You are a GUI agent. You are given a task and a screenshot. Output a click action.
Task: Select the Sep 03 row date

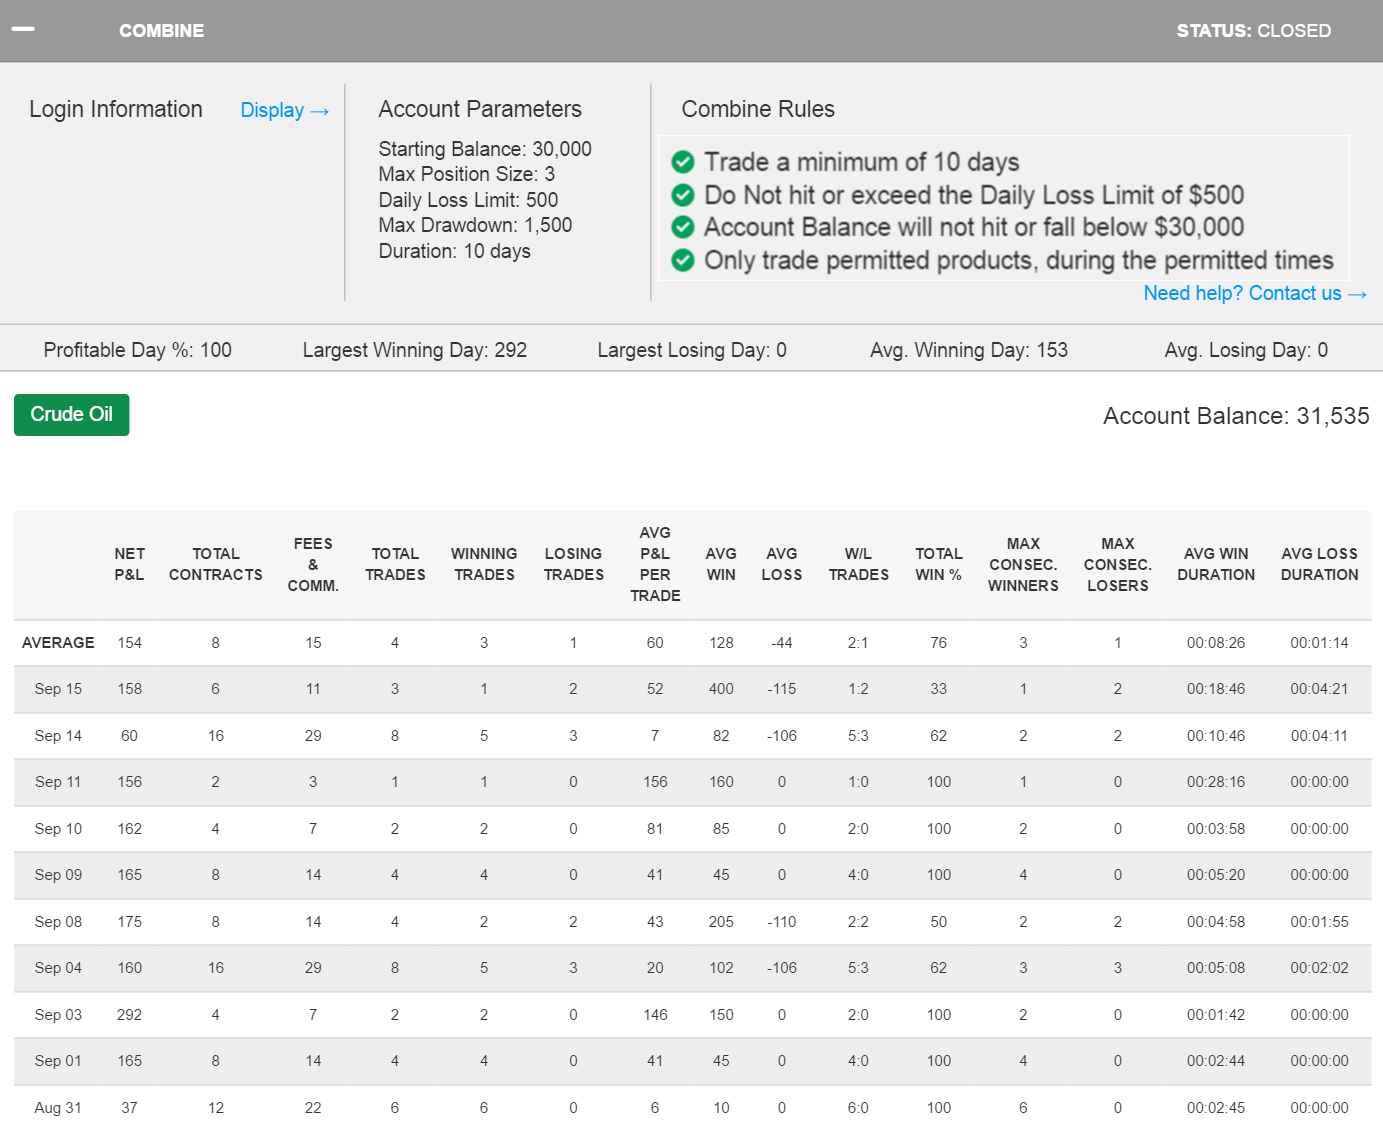click(58, 1015)
